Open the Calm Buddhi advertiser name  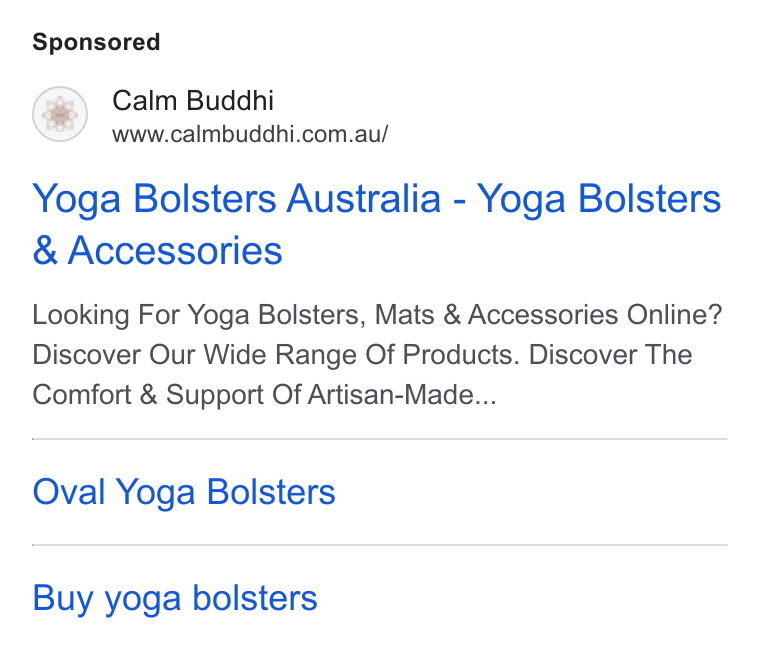(x=193, y=101)
